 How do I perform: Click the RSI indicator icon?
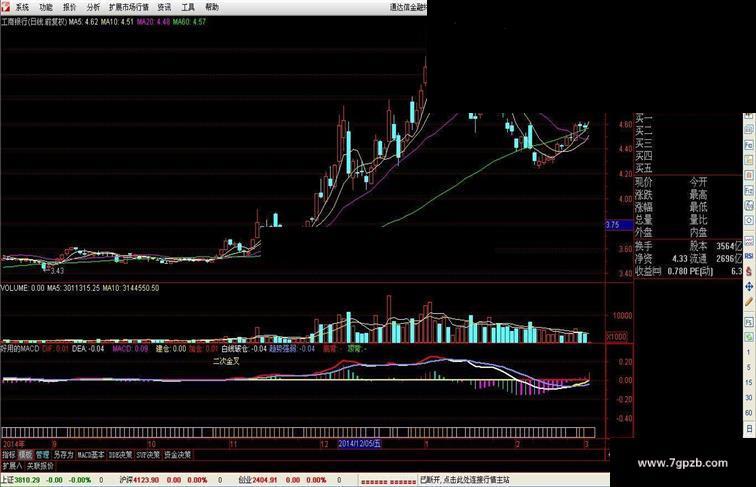coord(749,256)
